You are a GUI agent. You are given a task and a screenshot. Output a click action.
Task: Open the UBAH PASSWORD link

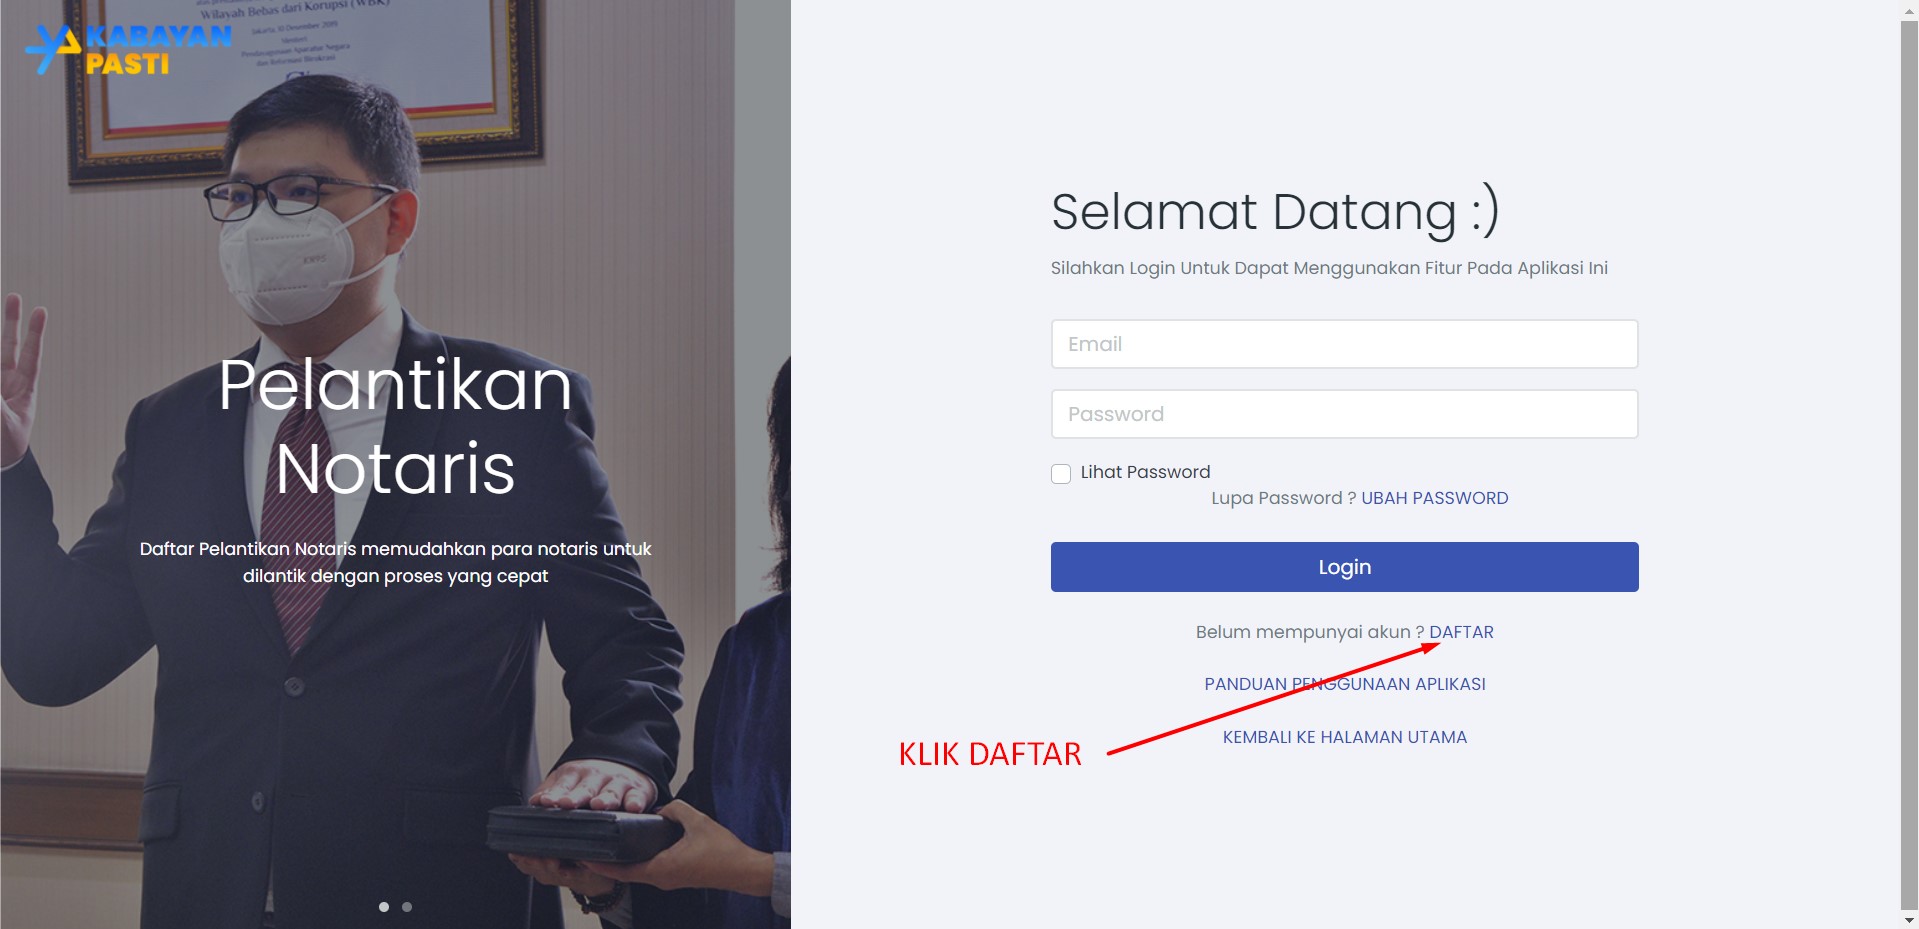tap(1434, 498)
